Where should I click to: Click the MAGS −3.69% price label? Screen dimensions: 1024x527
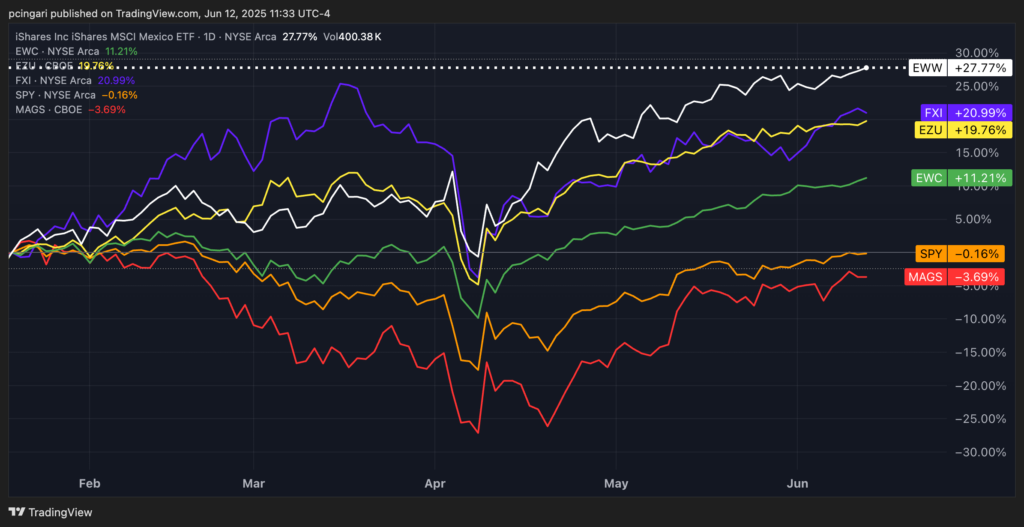click(x=954, y=277)
